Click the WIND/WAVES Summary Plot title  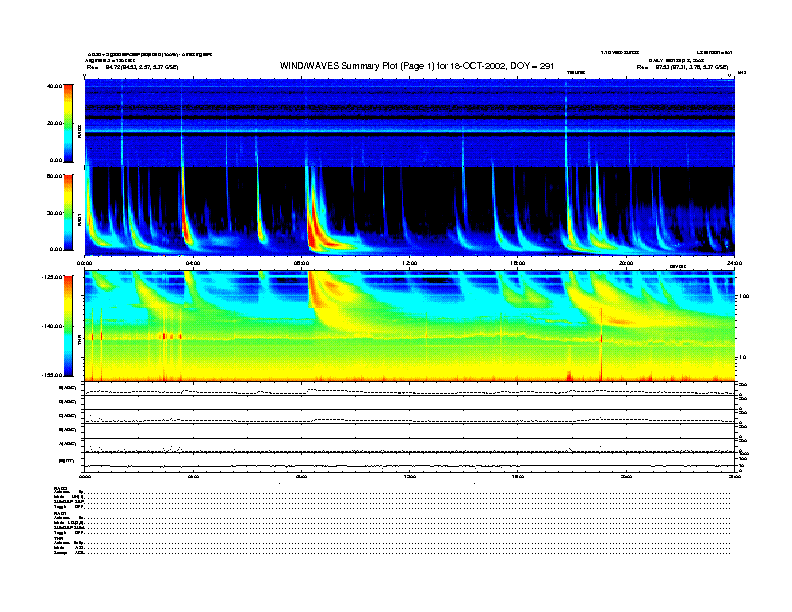tap(417, 66)
